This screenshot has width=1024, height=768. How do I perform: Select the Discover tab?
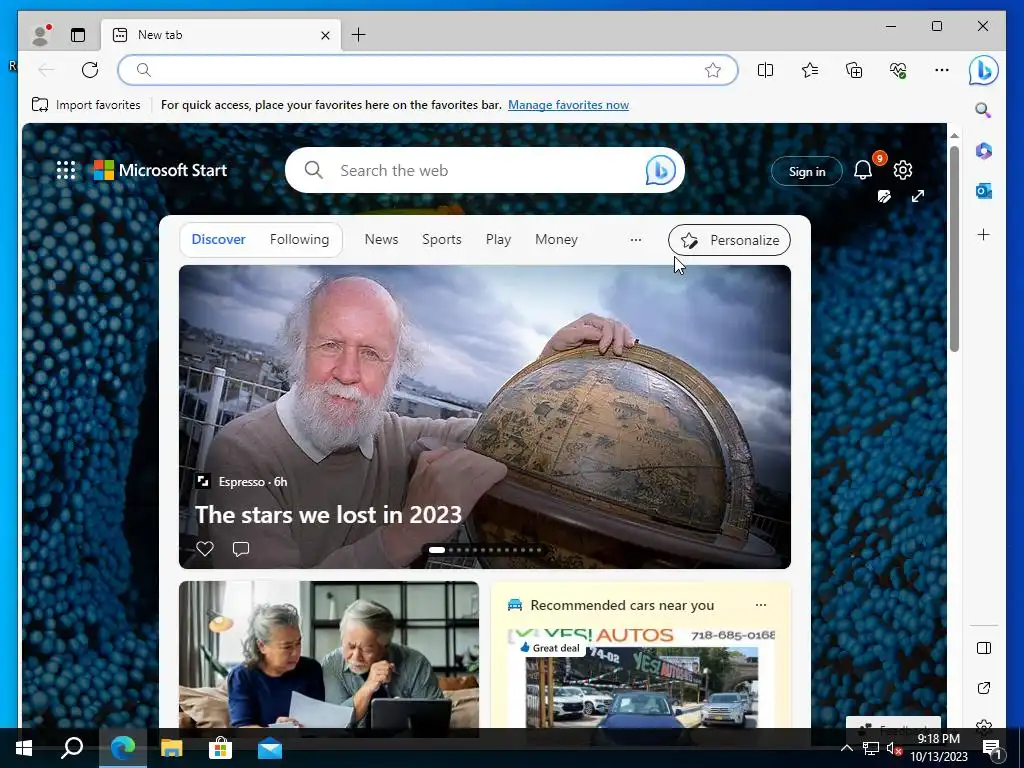219,239
